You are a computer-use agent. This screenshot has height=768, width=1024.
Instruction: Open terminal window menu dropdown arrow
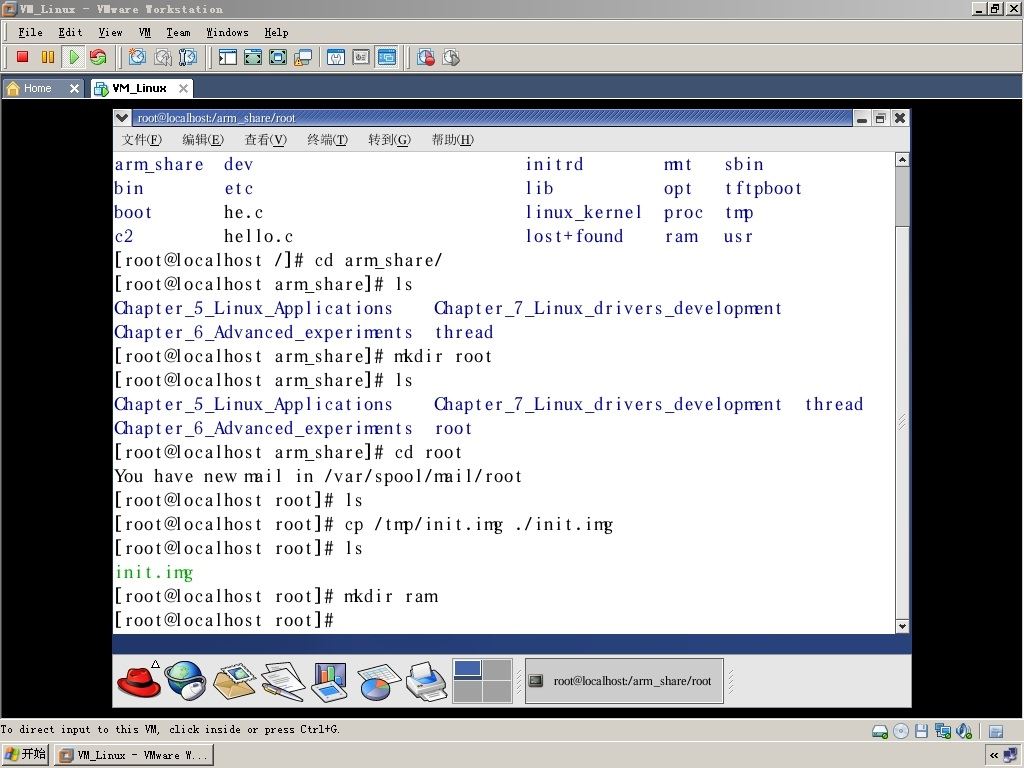point(121,118)
